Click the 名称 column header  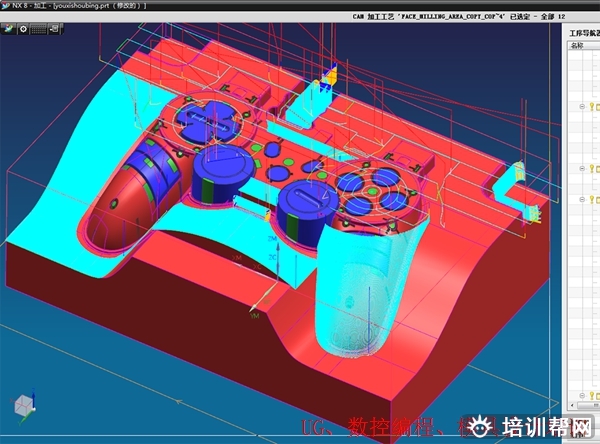(579, 46)
